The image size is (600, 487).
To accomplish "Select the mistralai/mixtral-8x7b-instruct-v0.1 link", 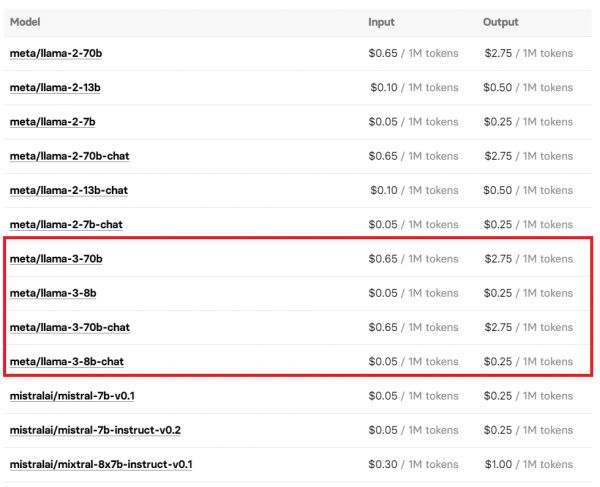I will tap(101, 464).
